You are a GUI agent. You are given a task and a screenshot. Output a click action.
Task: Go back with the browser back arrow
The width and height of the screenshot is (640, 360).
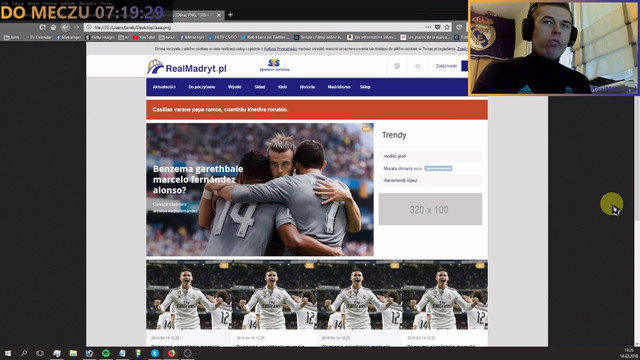[65, 27]
